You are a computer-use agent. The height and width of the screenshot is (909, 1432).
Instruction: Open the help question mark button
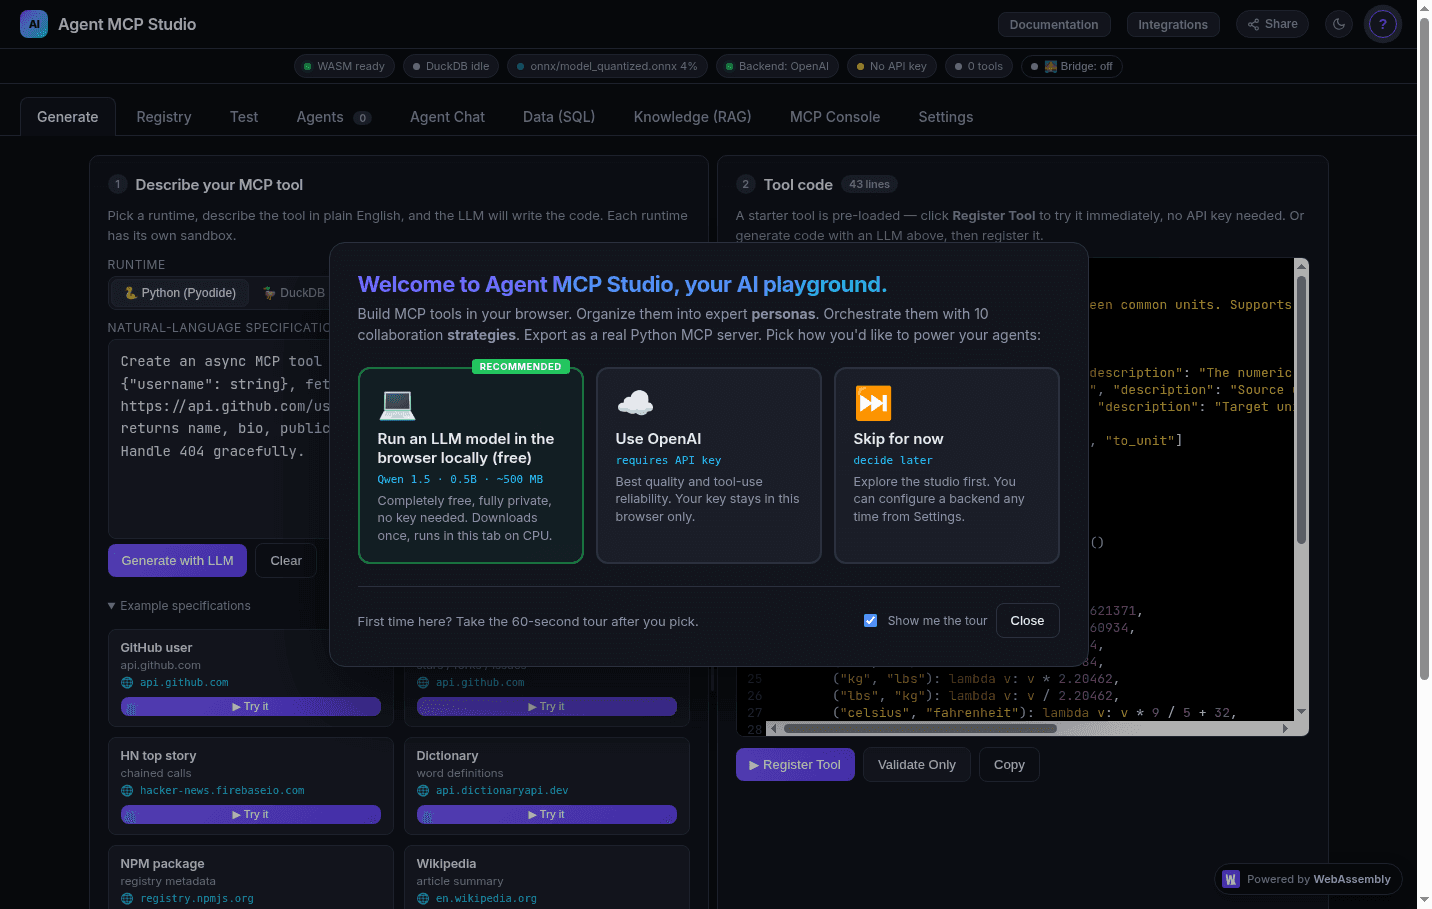point(1383,24)
